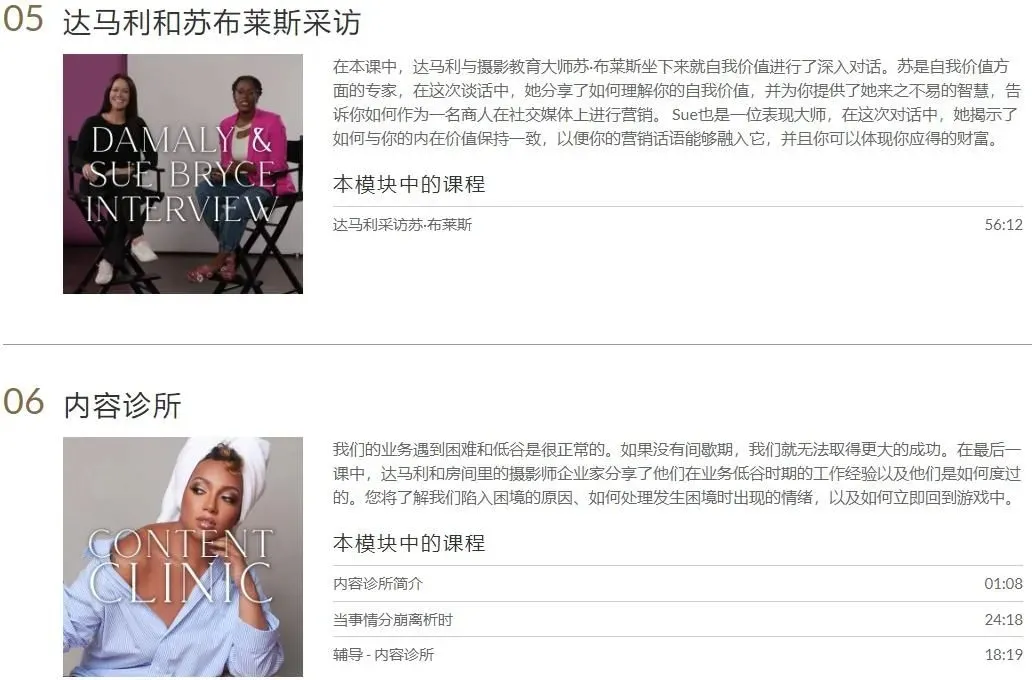Open the Damaly & Sue Bryce Interview thumbnail
This screenshot has height=680, width=1032.
pyautogui.click(x=183, y=174)
